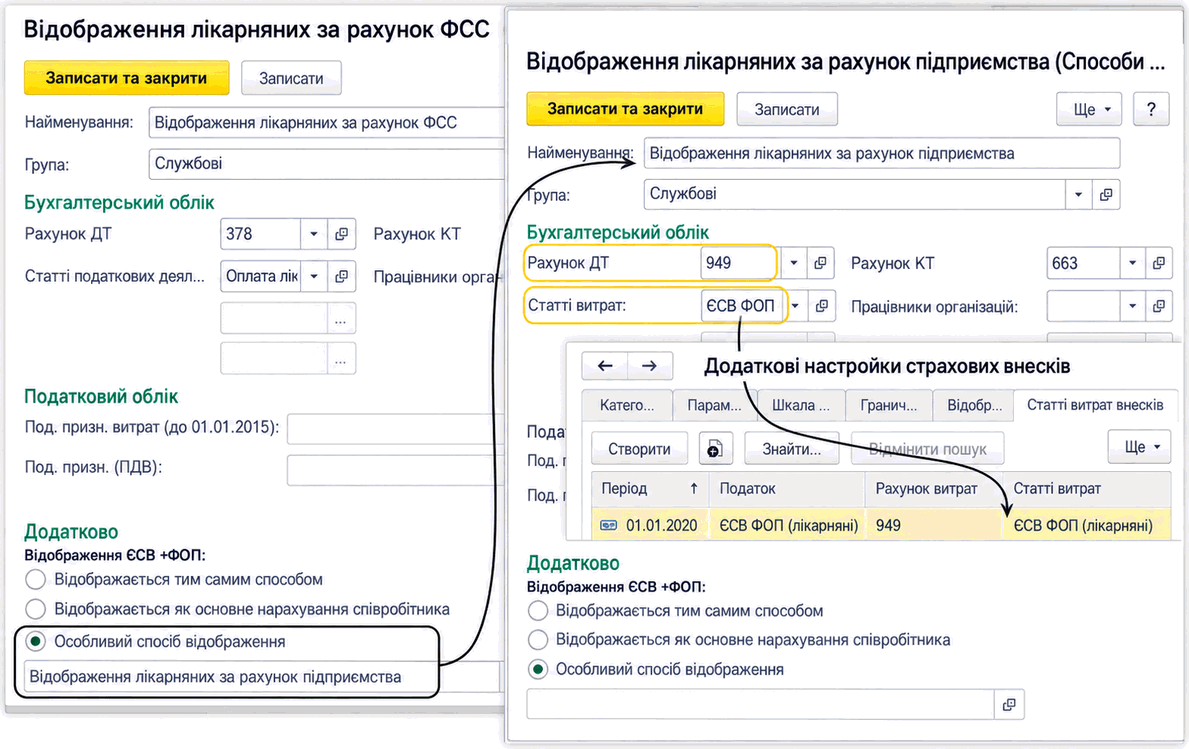
Task: Select Відображається як основне нарахування in the підприємства window
Action: tap(538, 640)
